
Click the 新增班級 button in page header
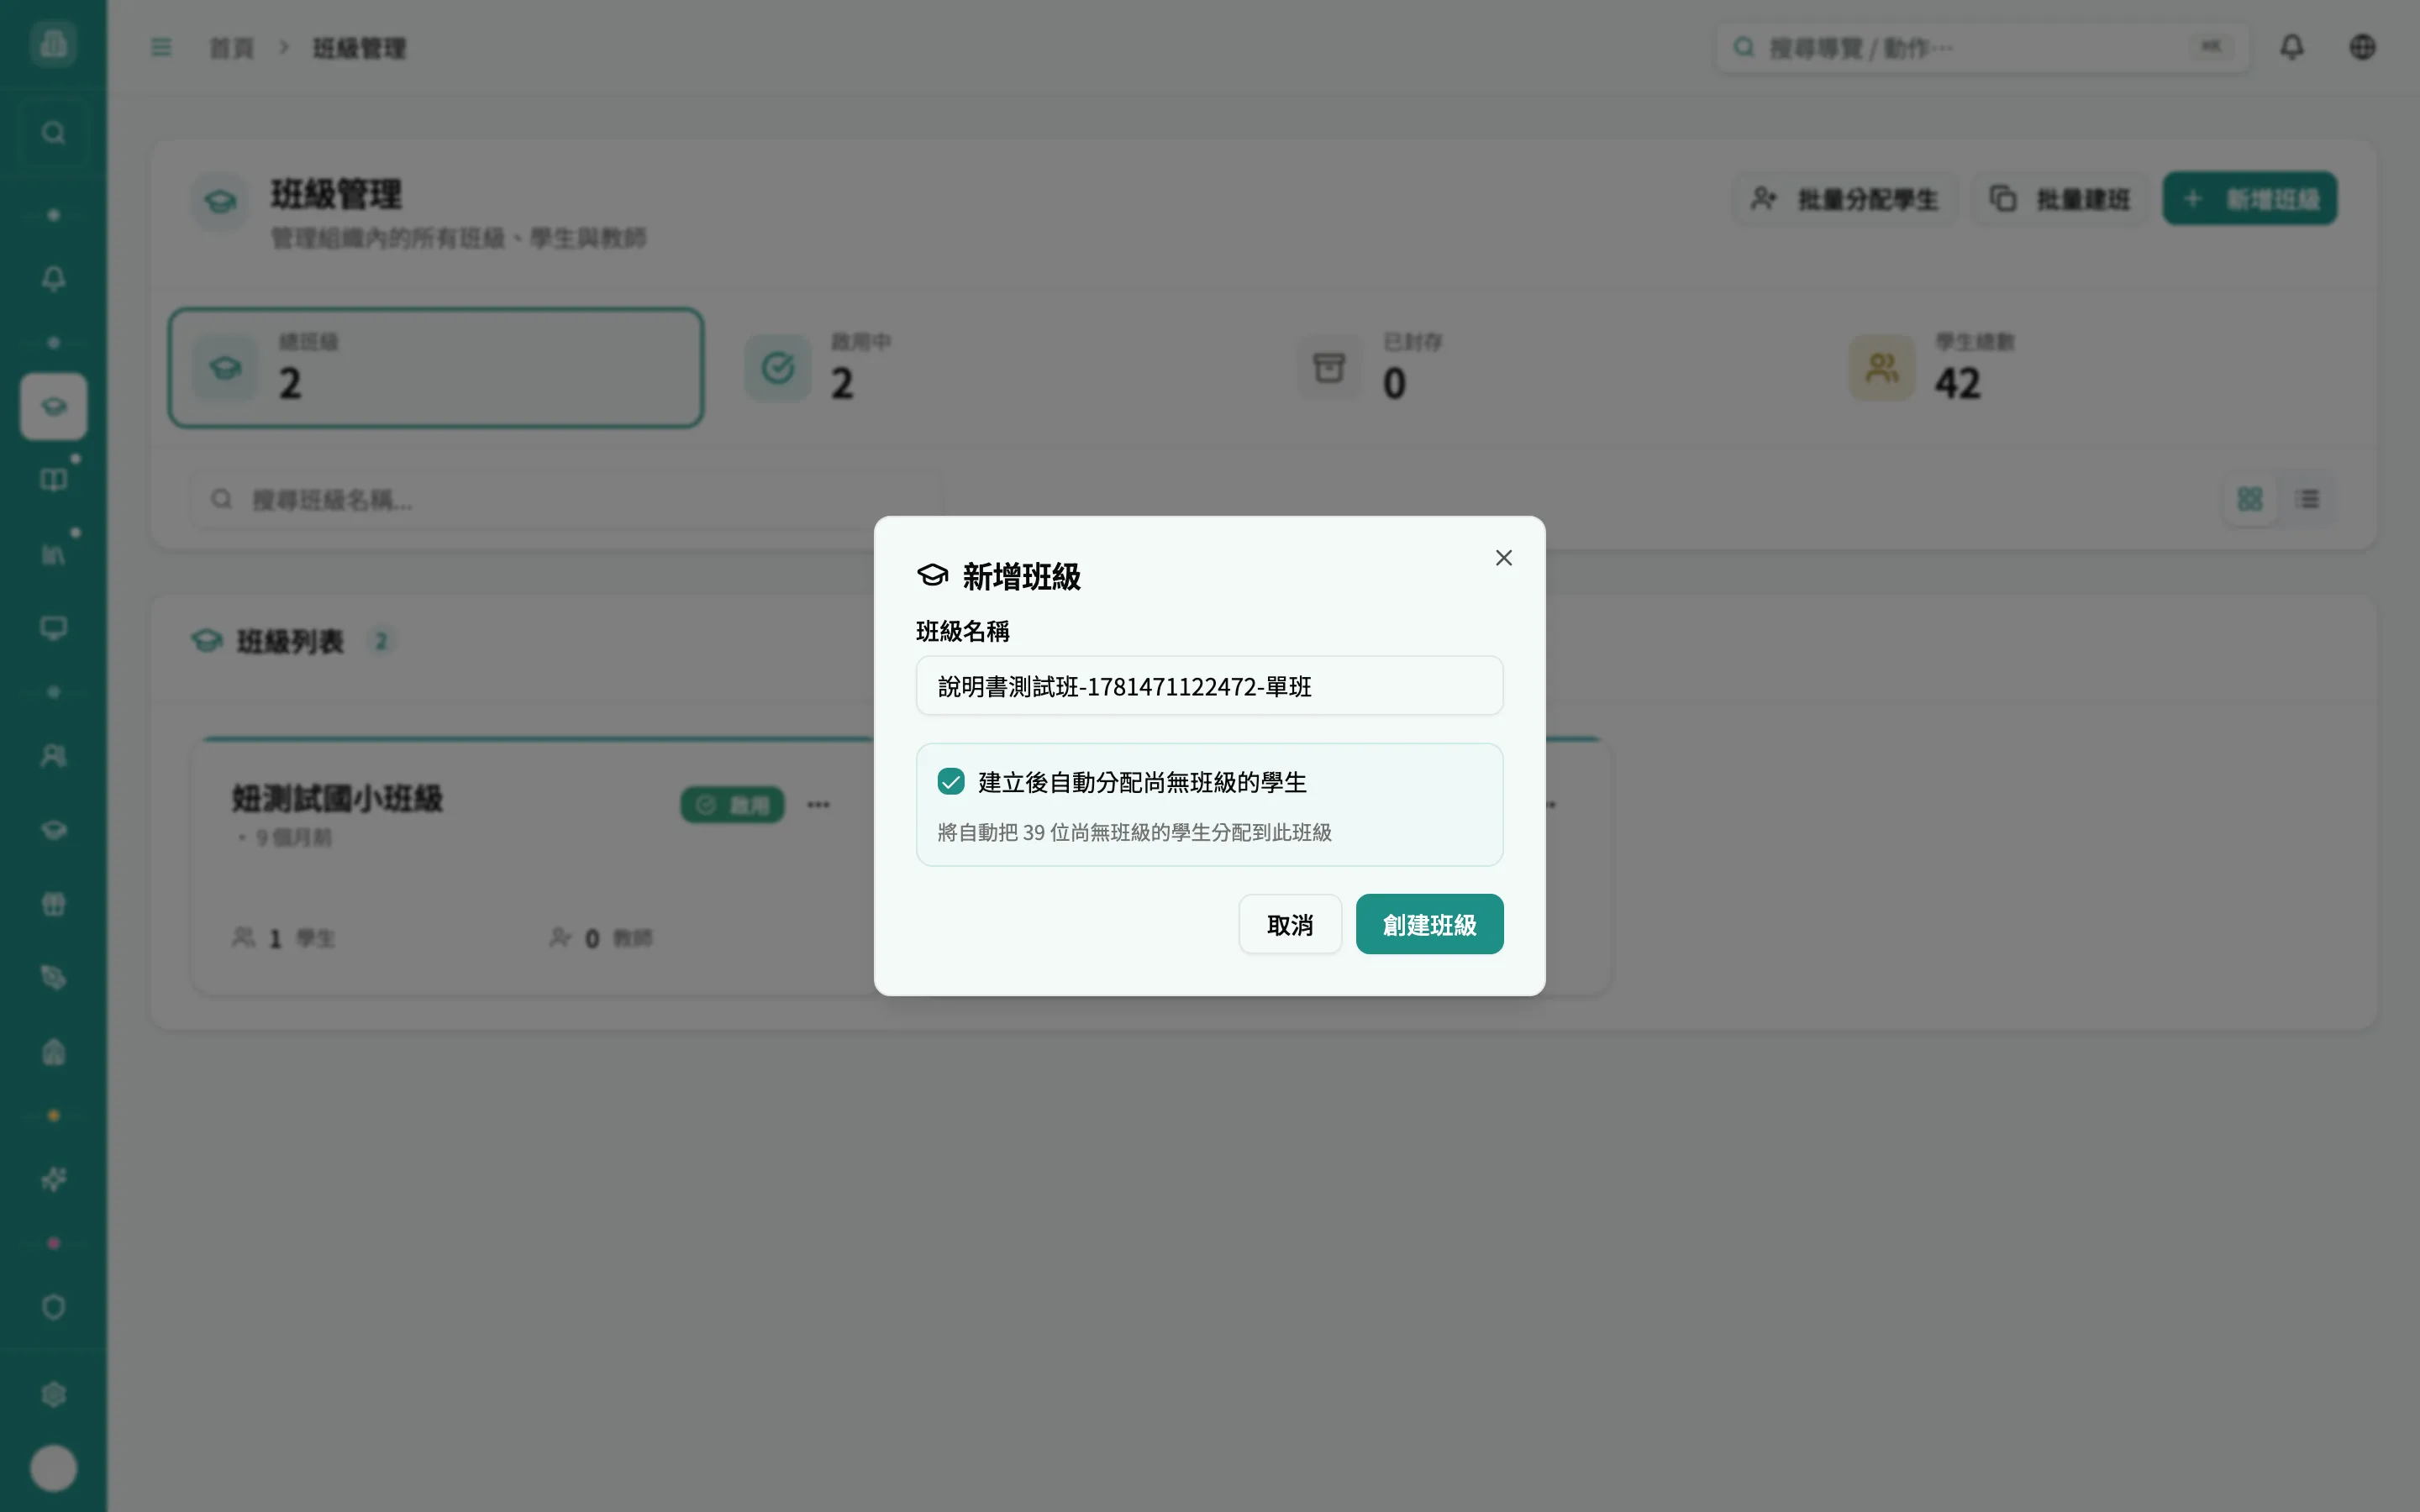(x=2249, y=199)
